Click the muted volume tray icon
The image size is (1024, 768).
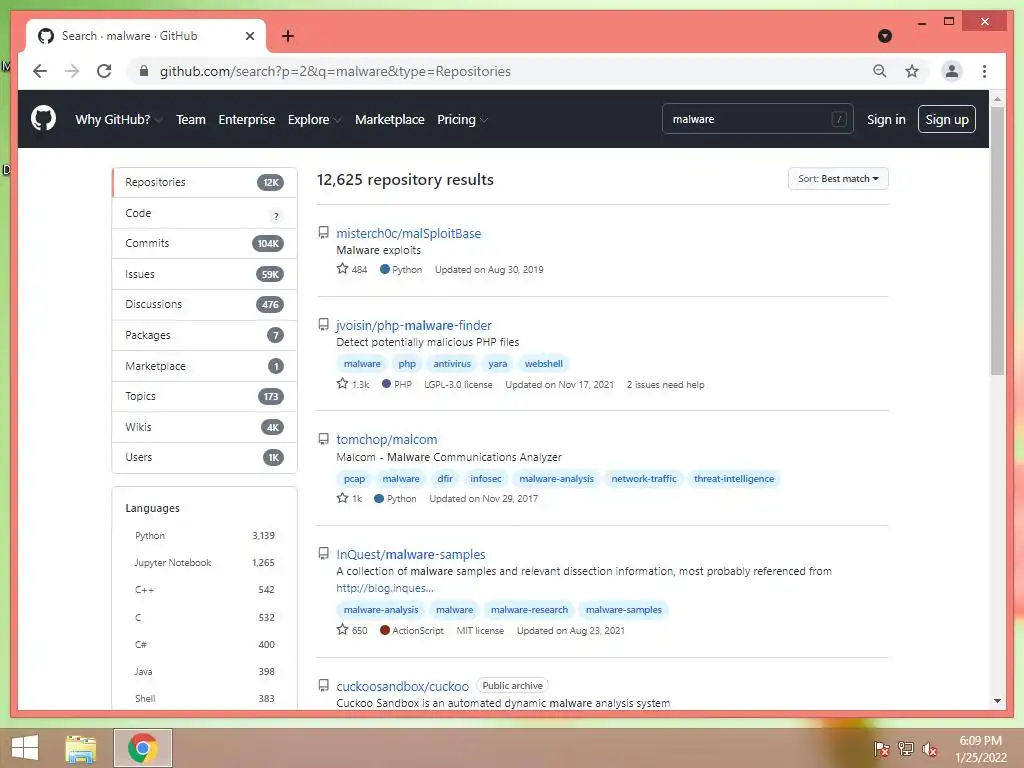(929, 749)
